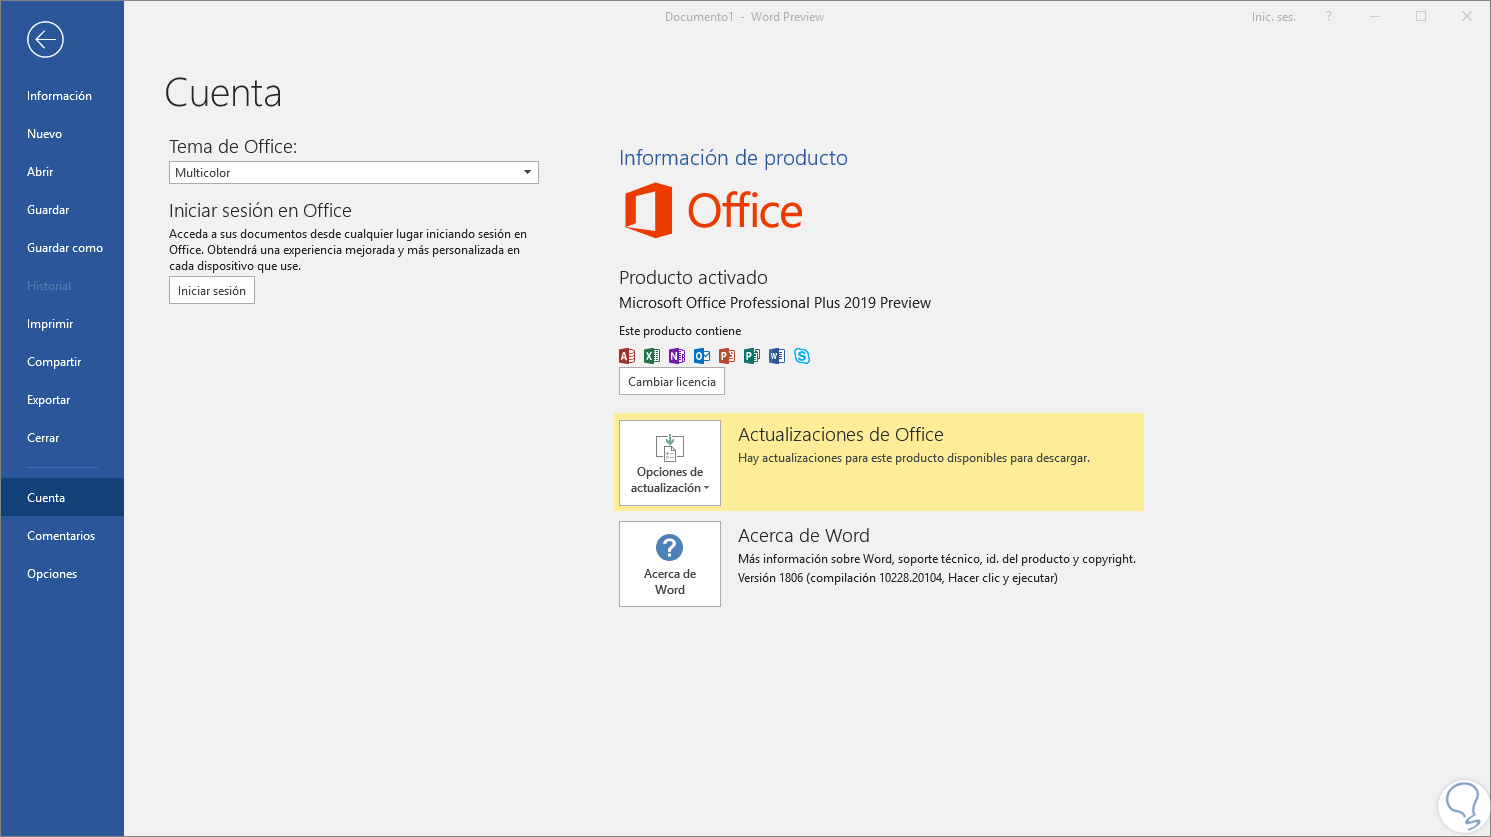
Task: Click "Microsoft Office Professional Plus 2019 Preview" text
Action: coord(775,303)
